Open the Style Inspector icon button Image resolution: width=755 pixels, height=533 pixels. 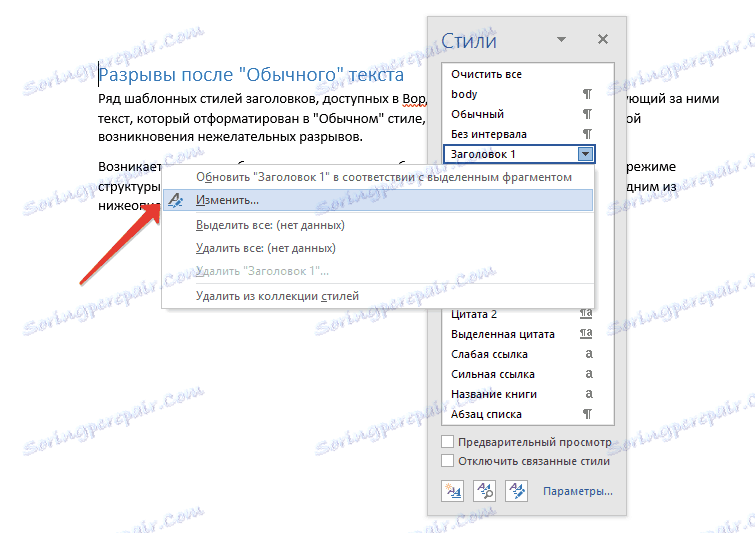click(485, 491)
